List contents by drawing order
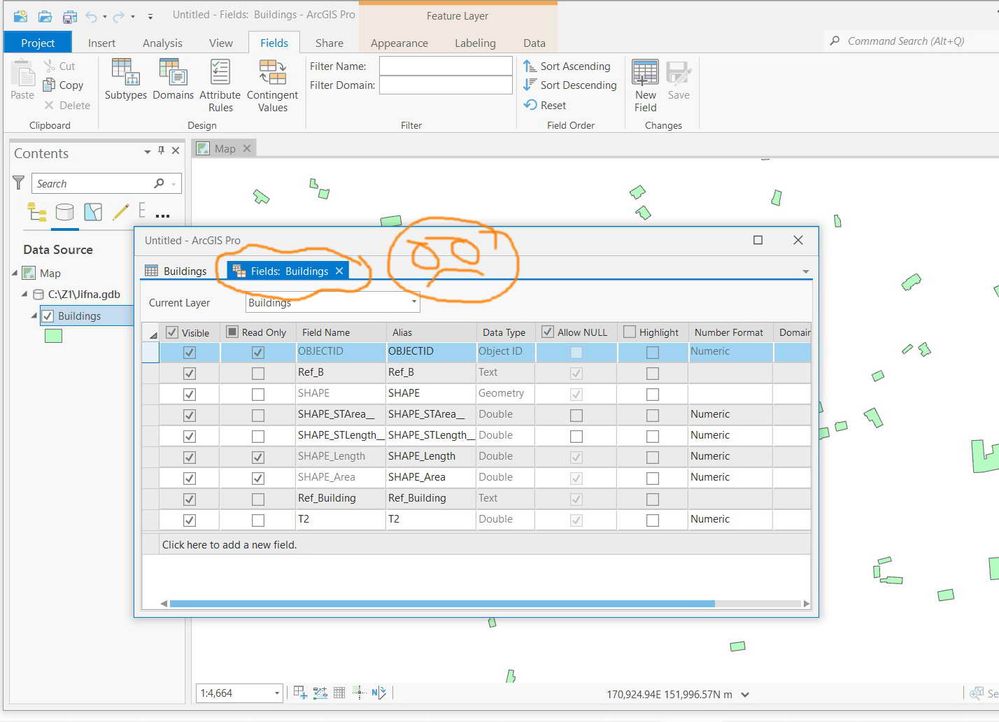 tap(37, 212)
